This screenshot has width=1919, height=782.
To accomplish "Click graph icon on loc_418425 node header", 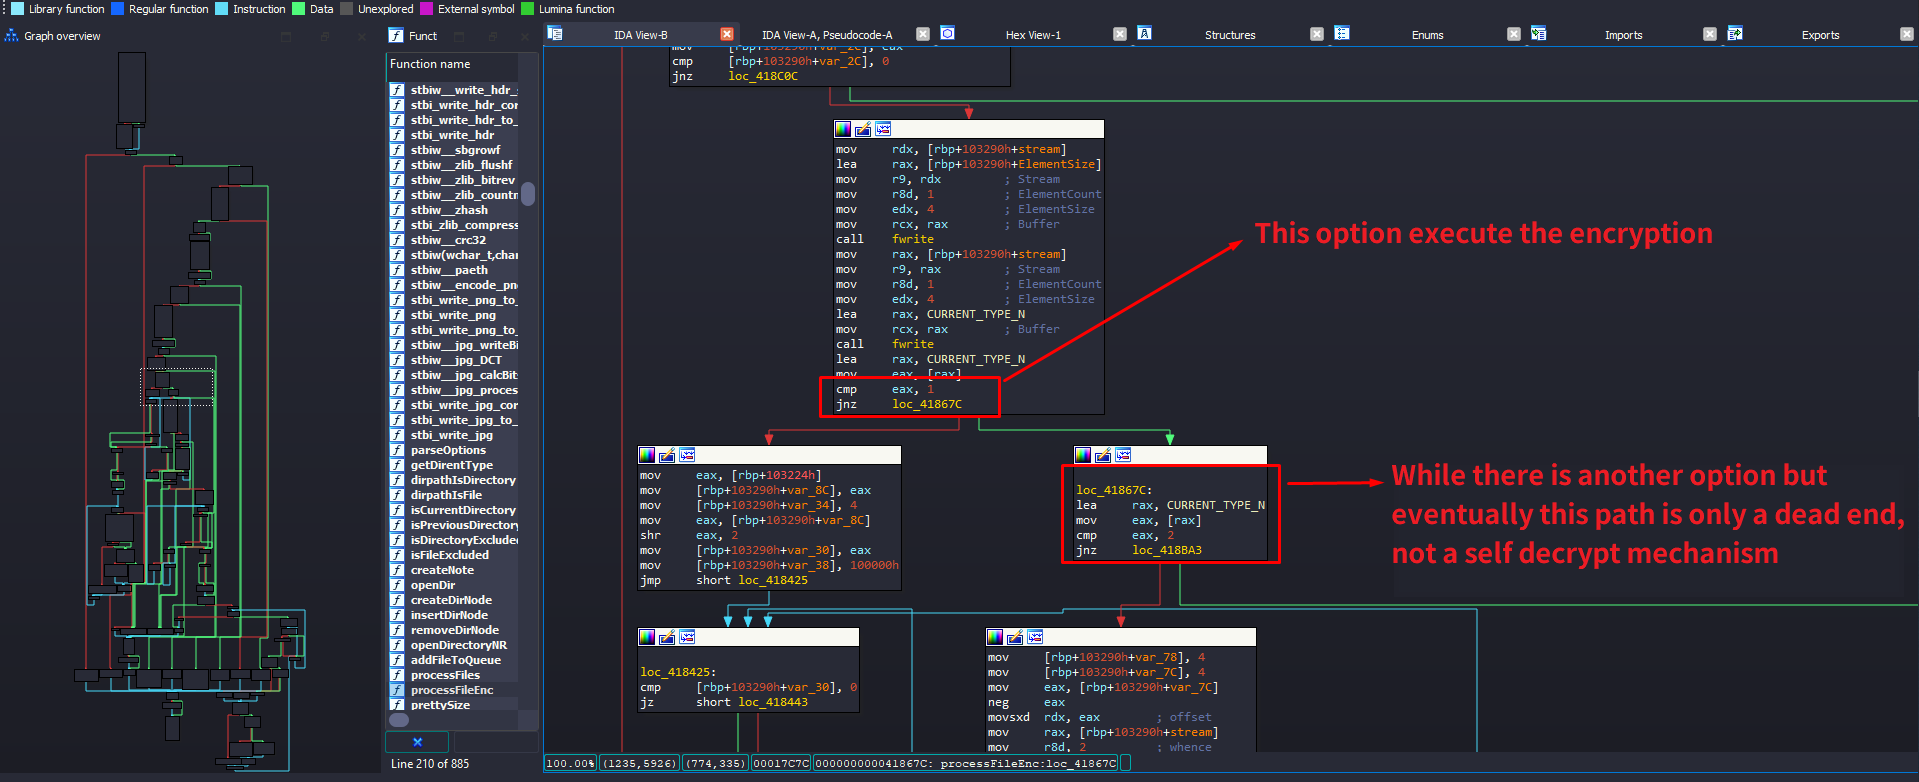I will click(687, 637).
